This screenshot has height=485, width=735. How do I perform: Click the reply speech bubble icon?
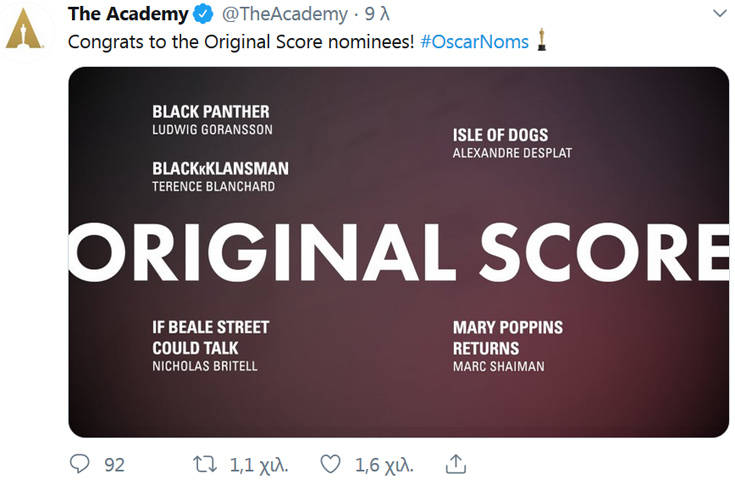coord(80,464)
